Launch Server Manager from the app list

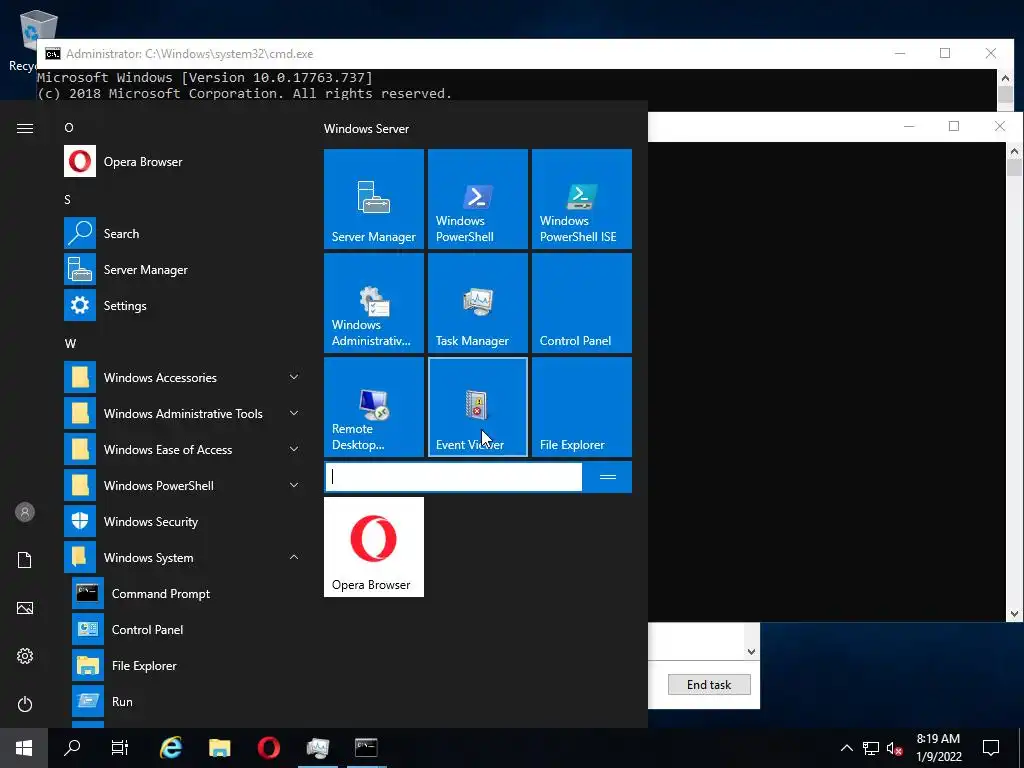[183, 269]
